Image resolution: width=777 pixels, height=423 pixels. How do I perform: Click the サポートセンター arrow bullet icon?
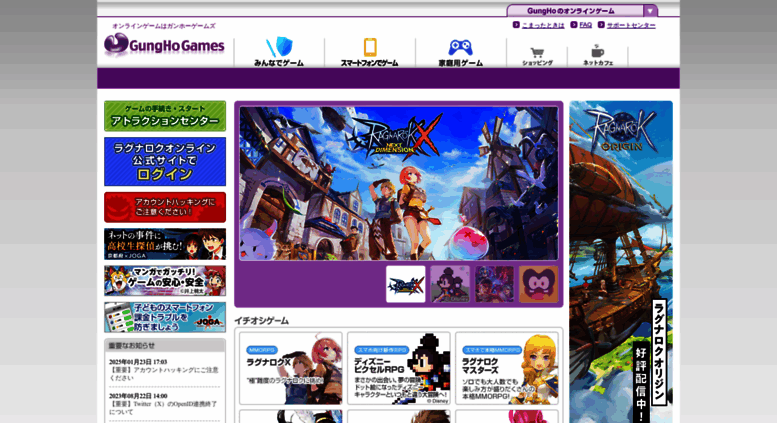[601, 25]
